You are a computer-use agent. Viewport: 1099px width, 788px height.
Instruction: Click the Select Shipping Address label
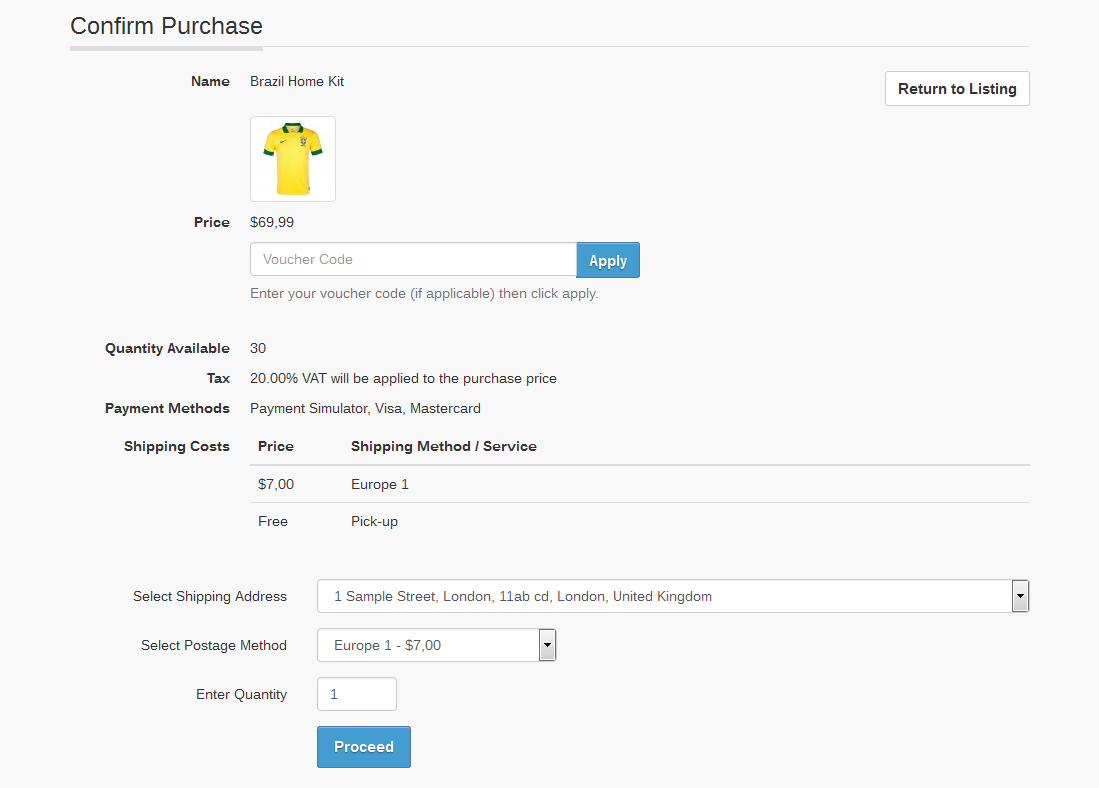coord(210,596)
